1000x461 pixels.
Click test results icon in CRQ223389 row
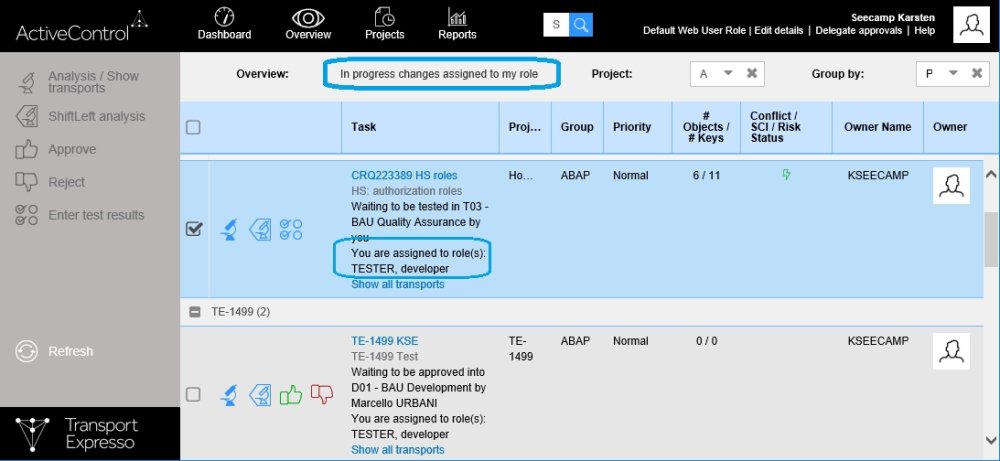(x=291, y=229)
